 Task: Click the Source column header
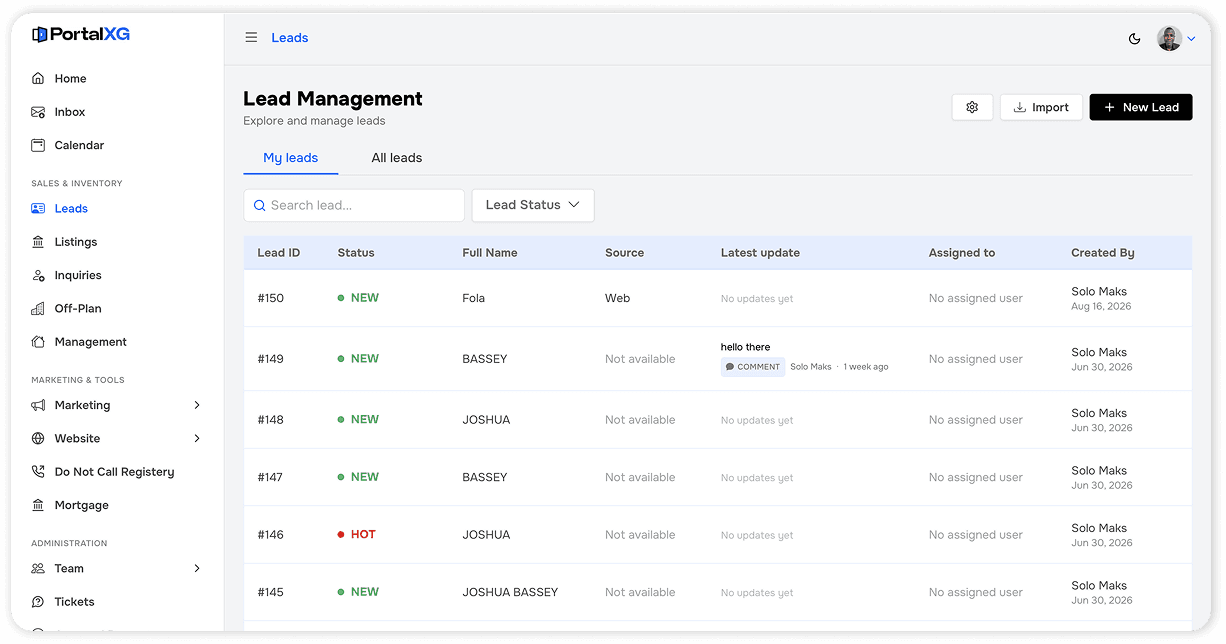[x=624, y=253]
